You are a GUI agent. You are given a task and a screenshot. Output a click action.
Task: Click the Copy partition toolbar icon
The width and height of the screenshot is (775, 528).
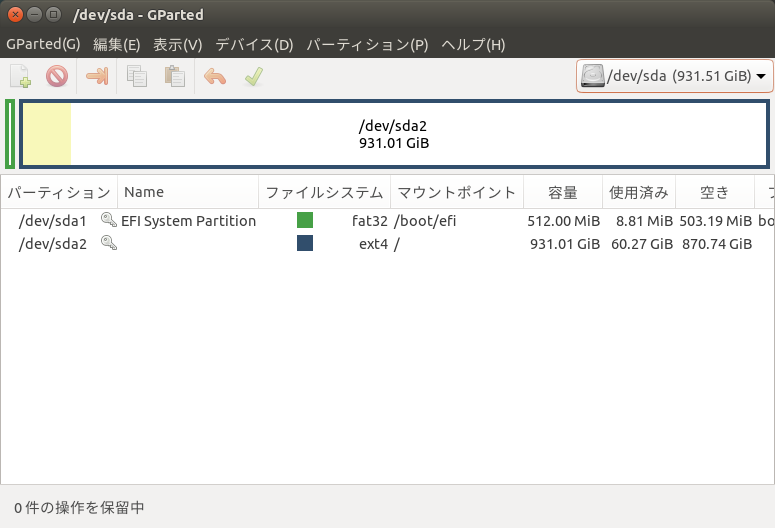tap(137, 76)
